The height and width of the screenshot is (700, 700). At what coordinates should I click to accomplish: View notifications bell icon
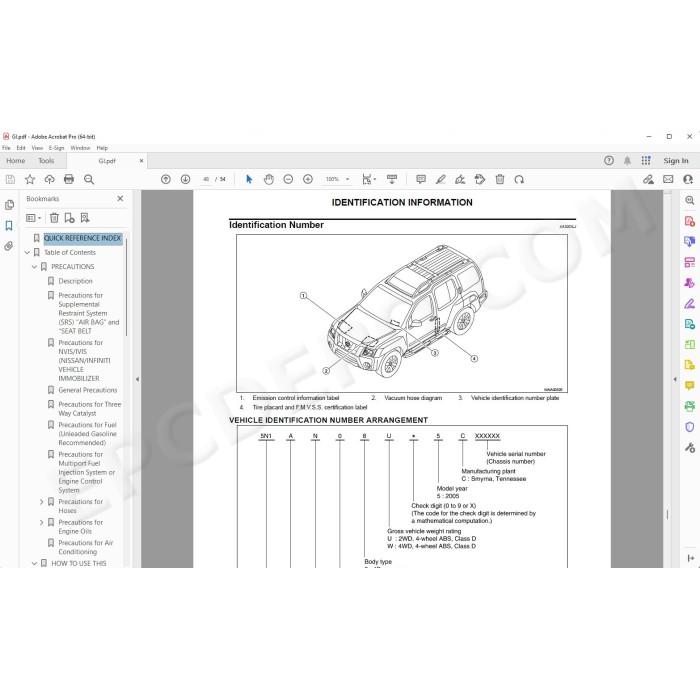click(x=627, y=161)
